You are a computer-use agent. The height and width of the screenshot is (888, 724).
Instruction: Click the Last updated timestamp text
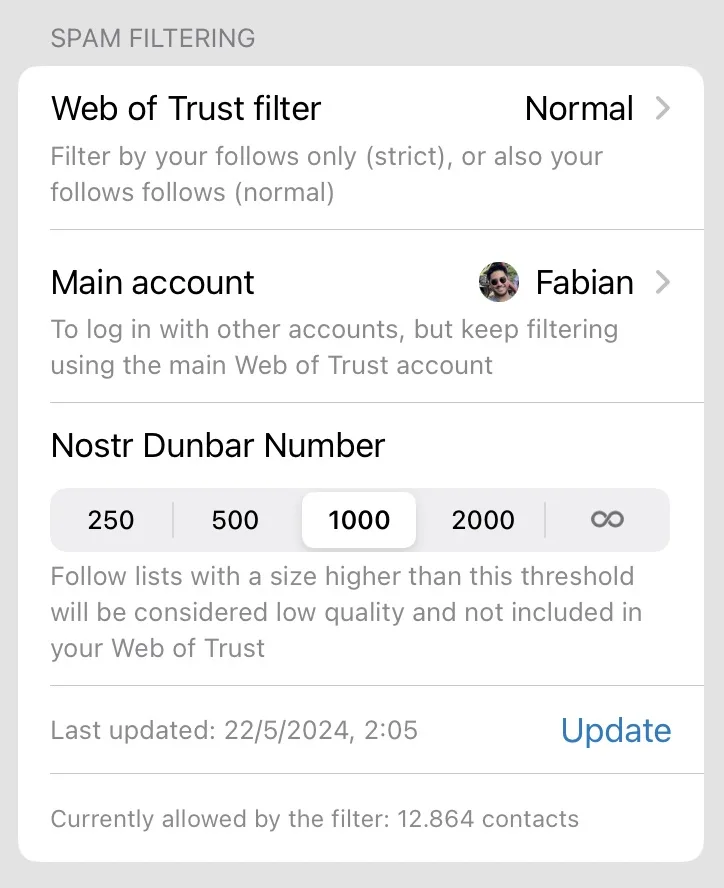click(234, 731)
